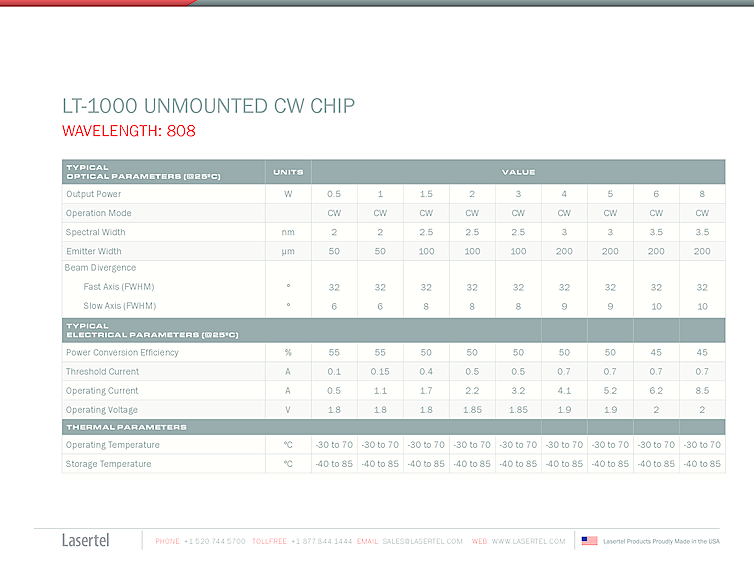Open the sales@lasertel.com email link

(x=422, y=541)
